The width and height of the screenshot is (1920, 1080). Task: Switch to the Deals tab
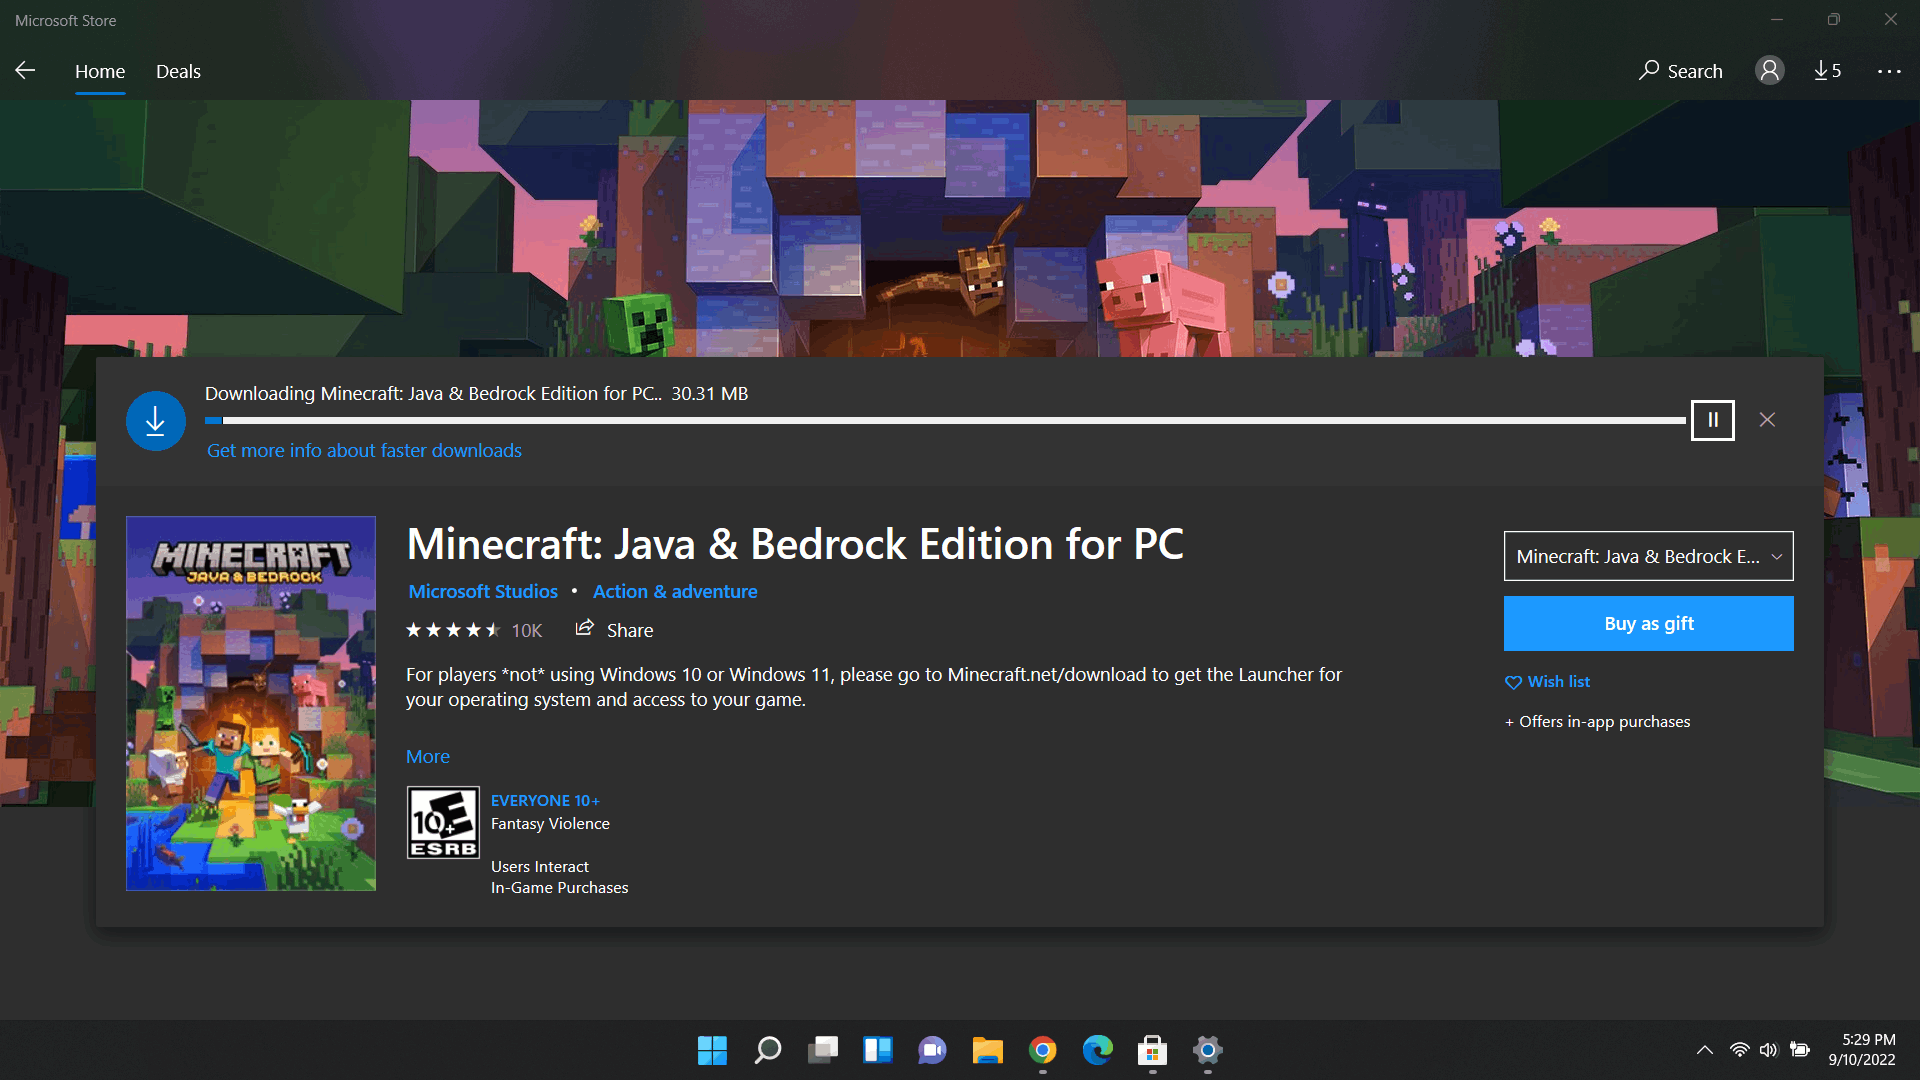tap(178, 71)
